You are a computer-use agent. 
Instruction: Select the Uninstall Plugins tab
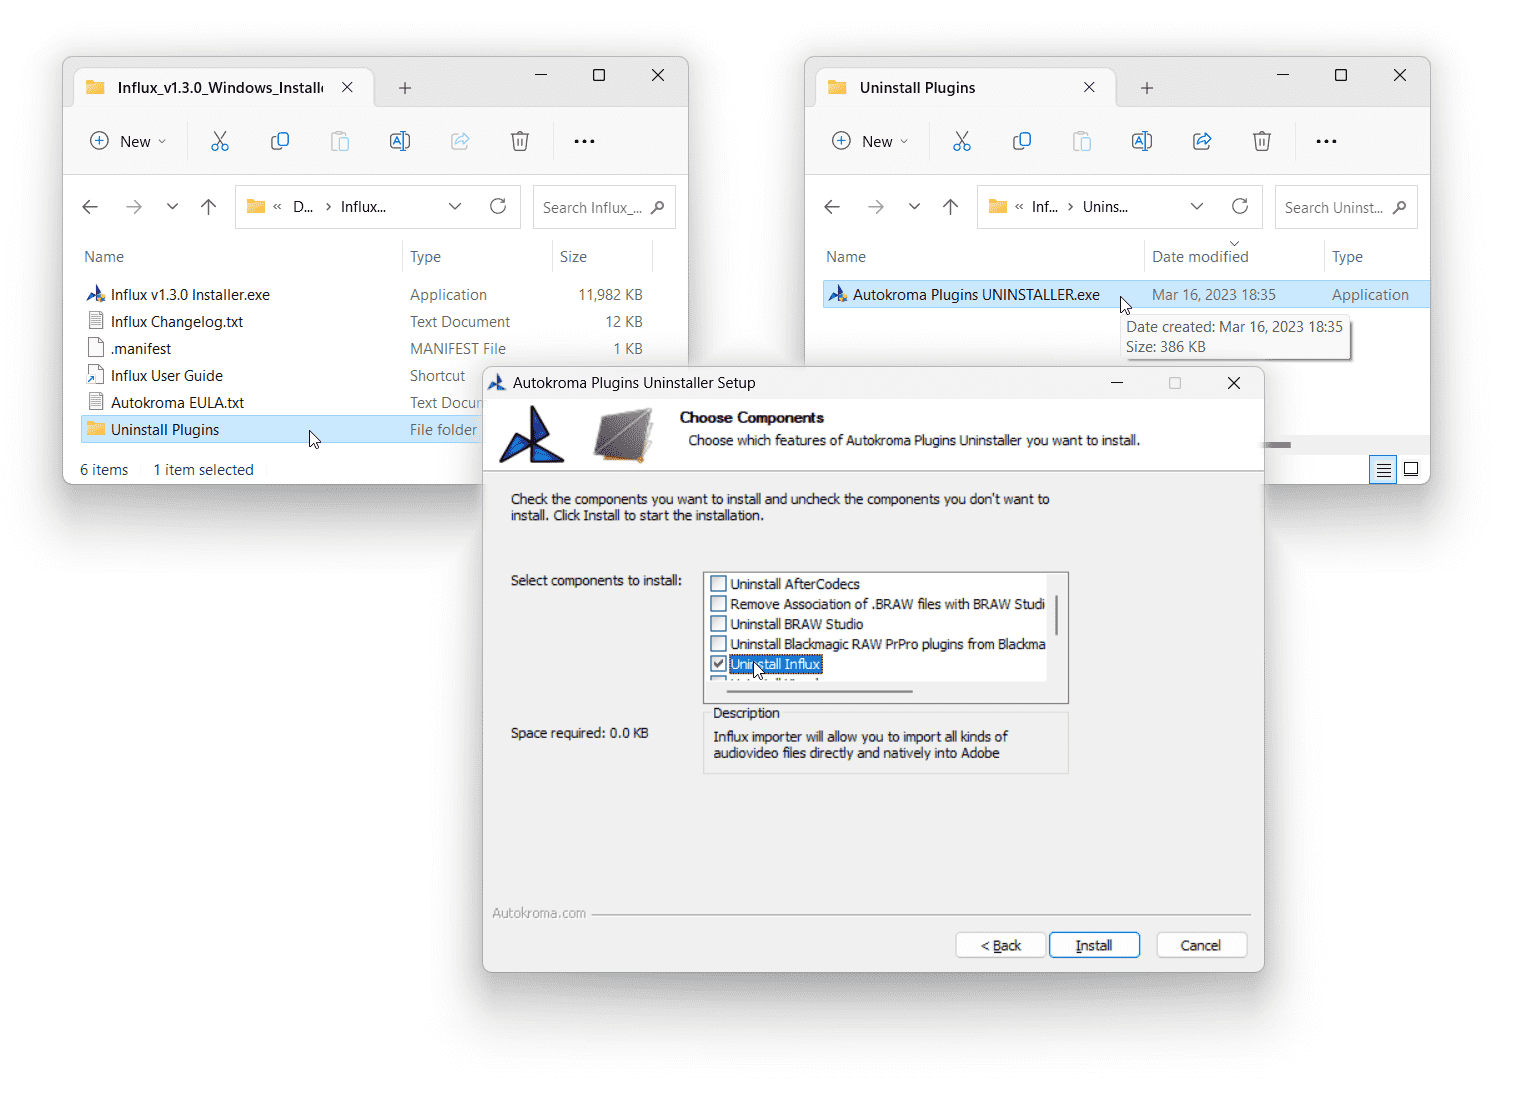tap(917, 88)
